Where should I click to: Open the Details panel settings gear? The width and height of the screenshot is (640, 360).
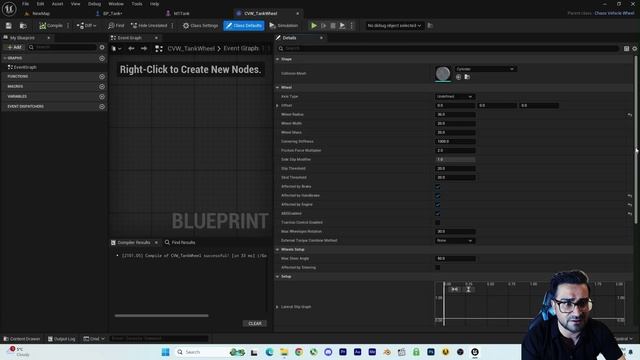pyautogui.click(x=635, y=49)
